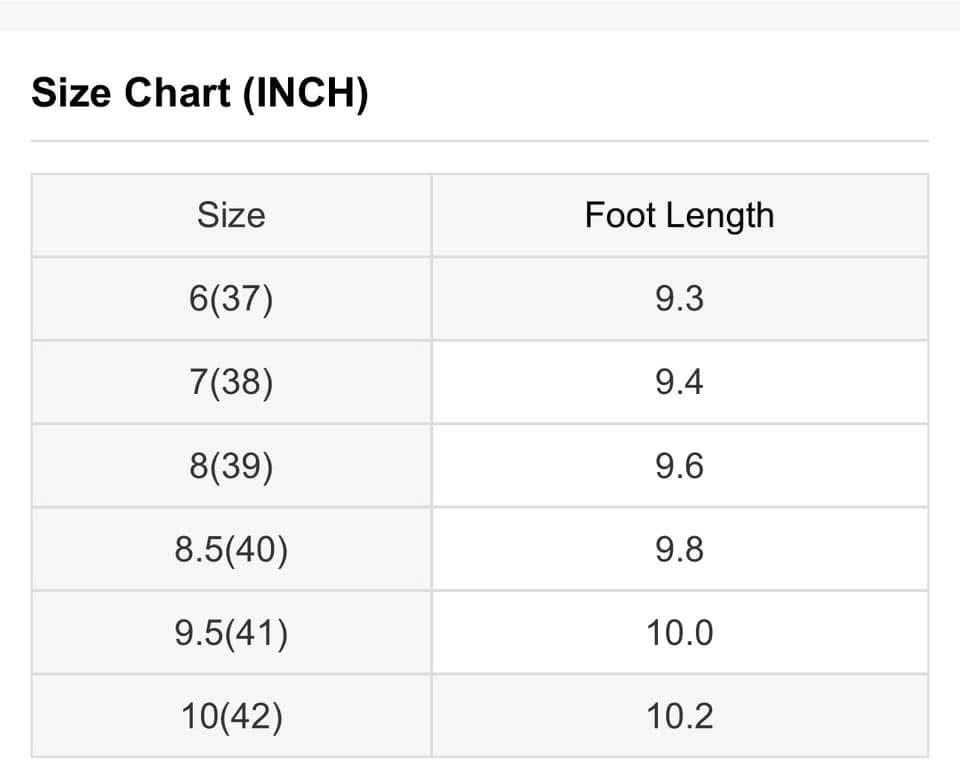Click the 8(39) size cell

point(231,466)
